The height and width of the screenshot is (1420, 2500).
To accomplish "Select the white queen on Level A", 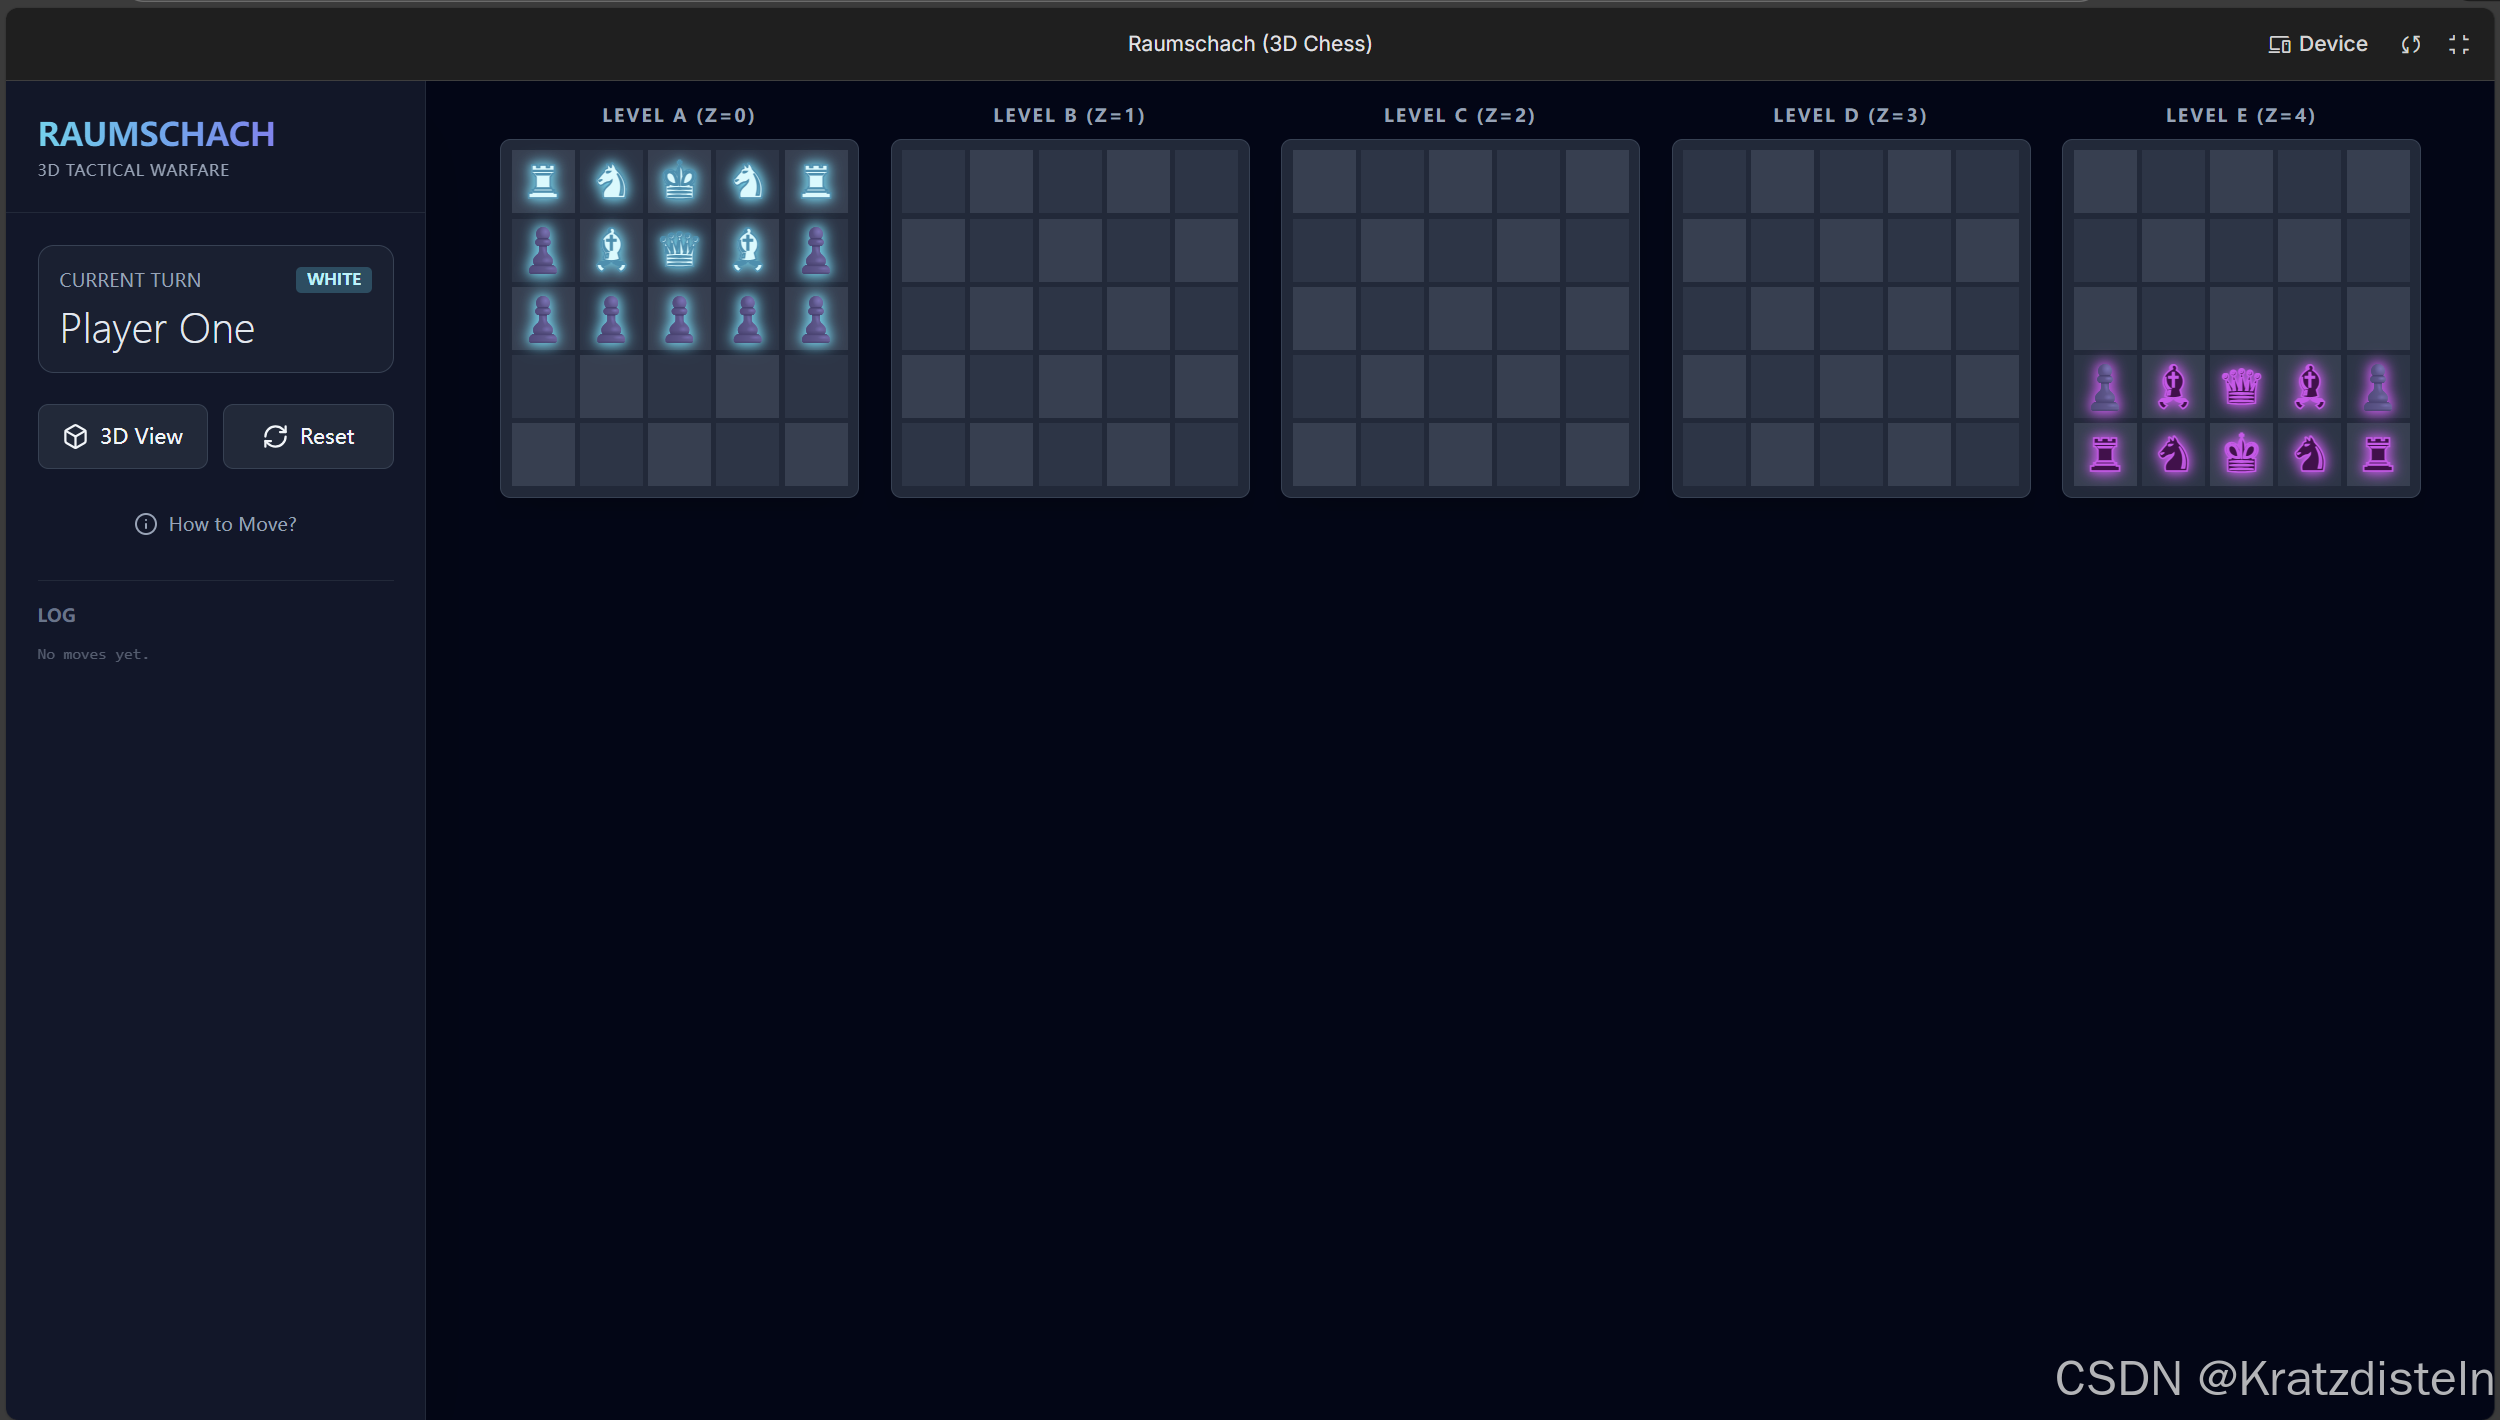I will [x=679, y=250].
